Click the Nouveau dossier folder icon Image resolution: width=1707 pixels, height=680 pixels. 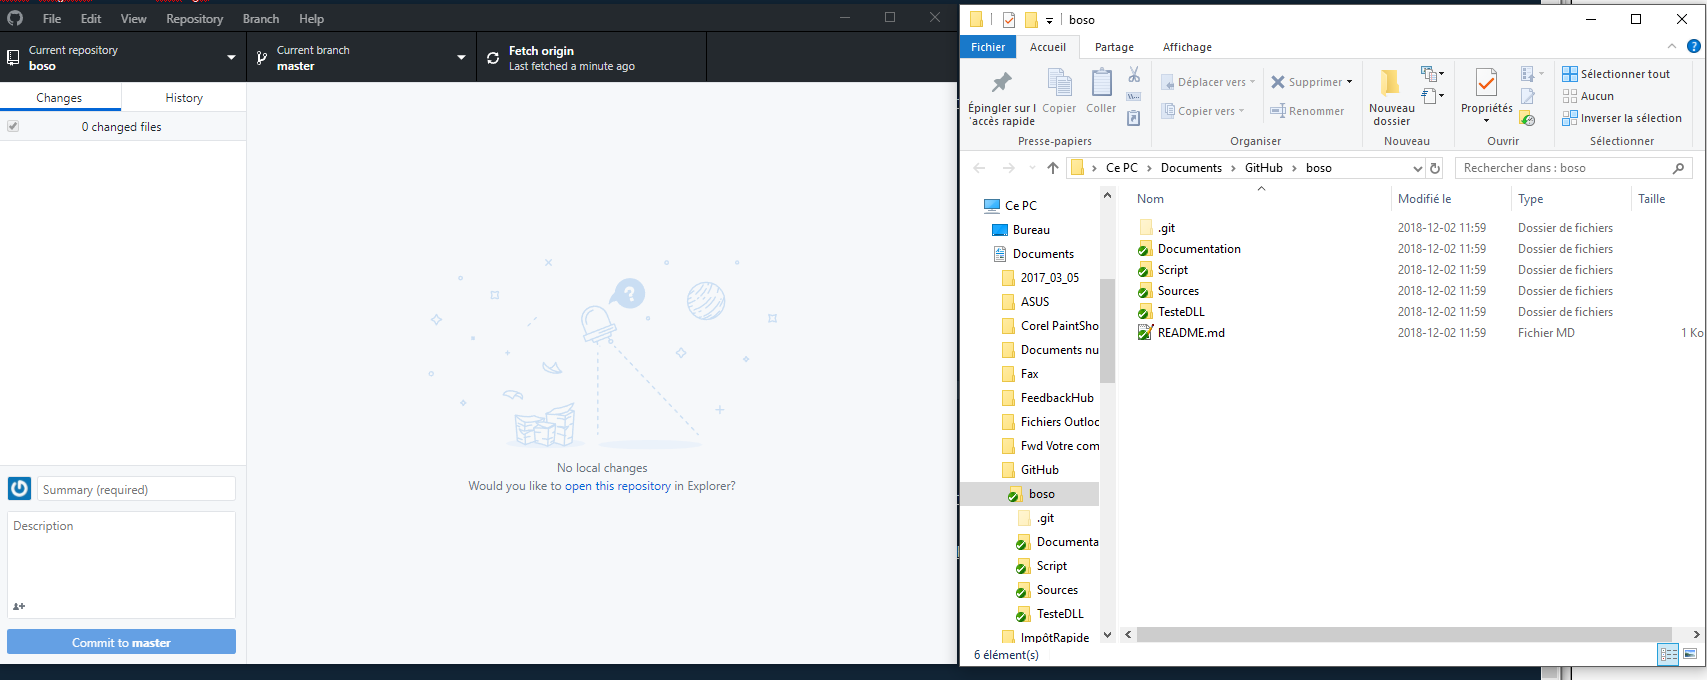pos(1390,82)
